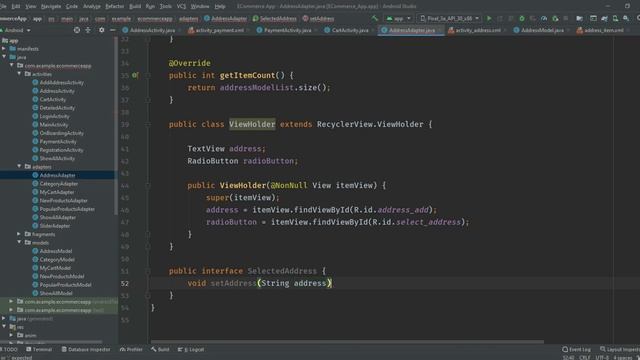Select MyCartAdapter in project tree
Viewport: 640px width, 360px height.
(57, 192)
